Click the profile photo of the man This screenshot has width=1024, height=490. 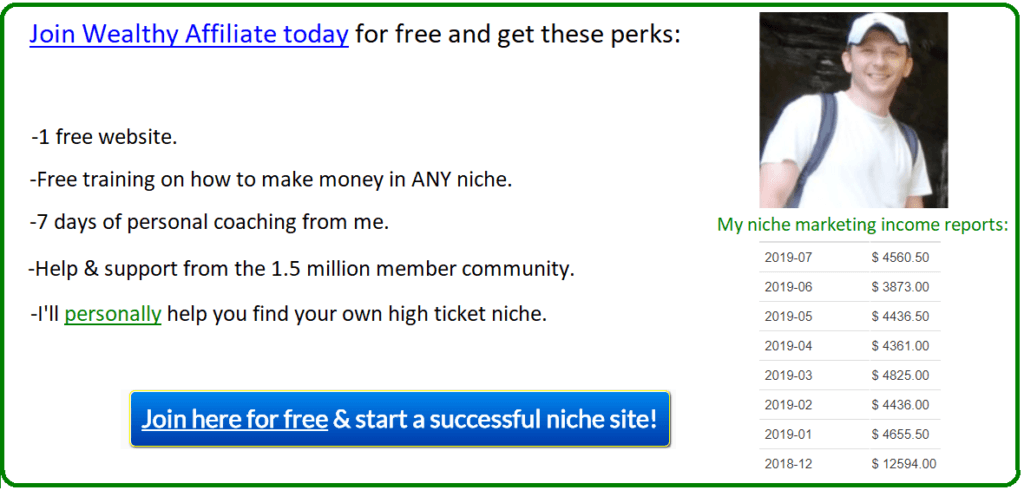pyautogui.click(x=854, y=110)
